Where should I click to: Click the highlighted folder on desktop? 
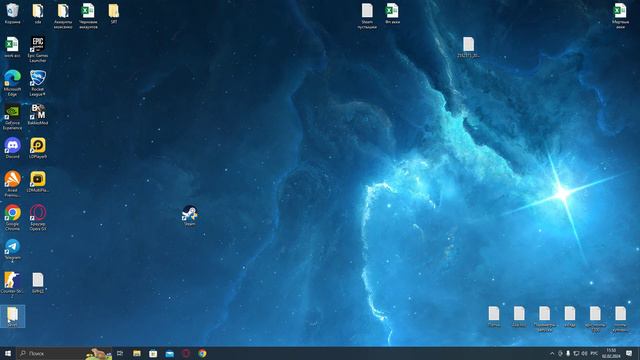[12, 316]
